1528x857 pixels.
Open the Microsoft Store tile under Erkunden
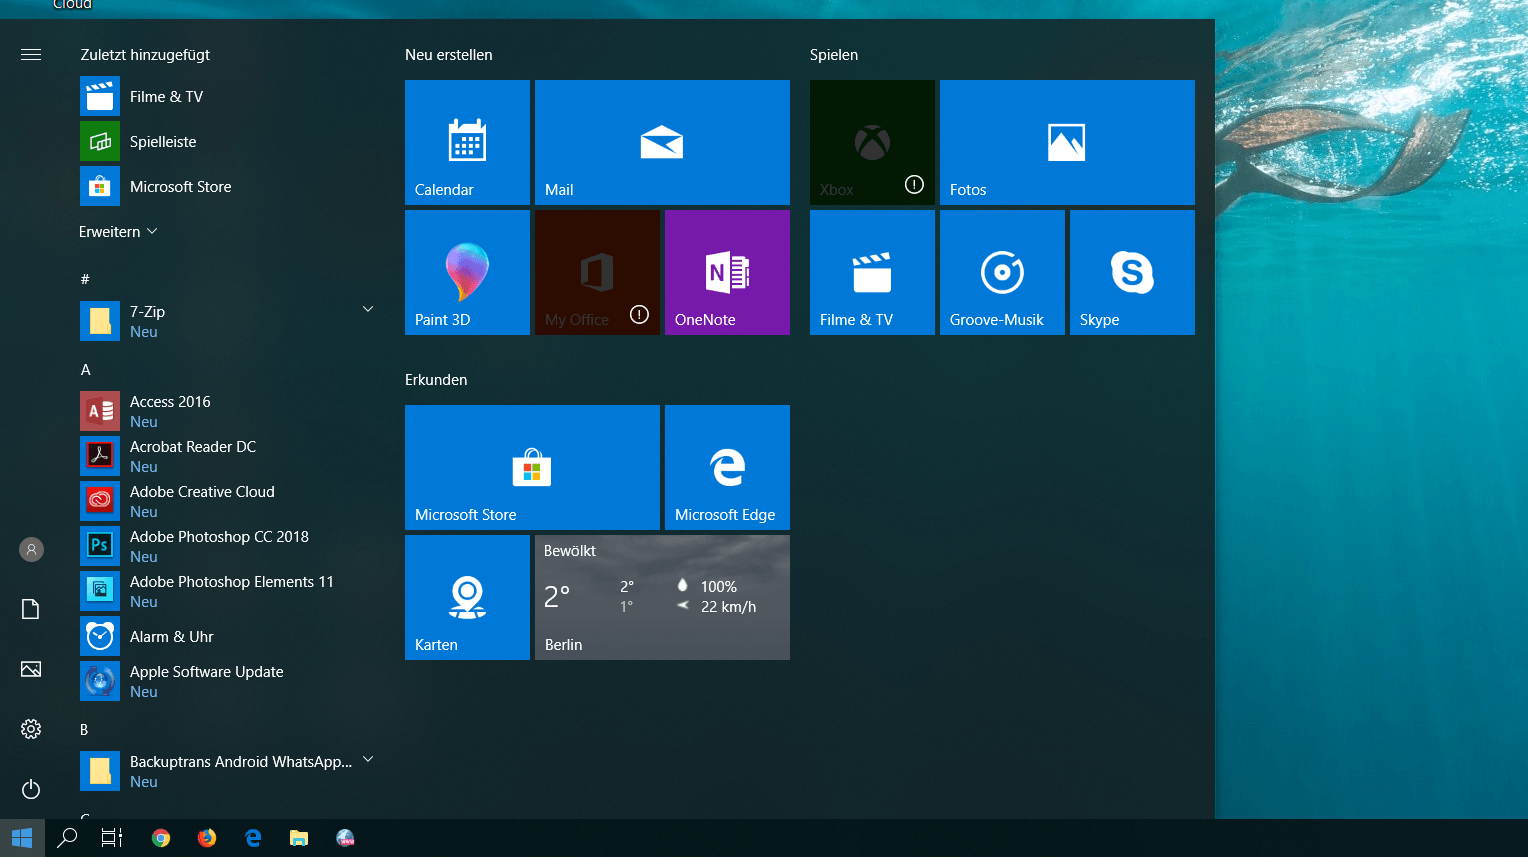click(532, 467)
